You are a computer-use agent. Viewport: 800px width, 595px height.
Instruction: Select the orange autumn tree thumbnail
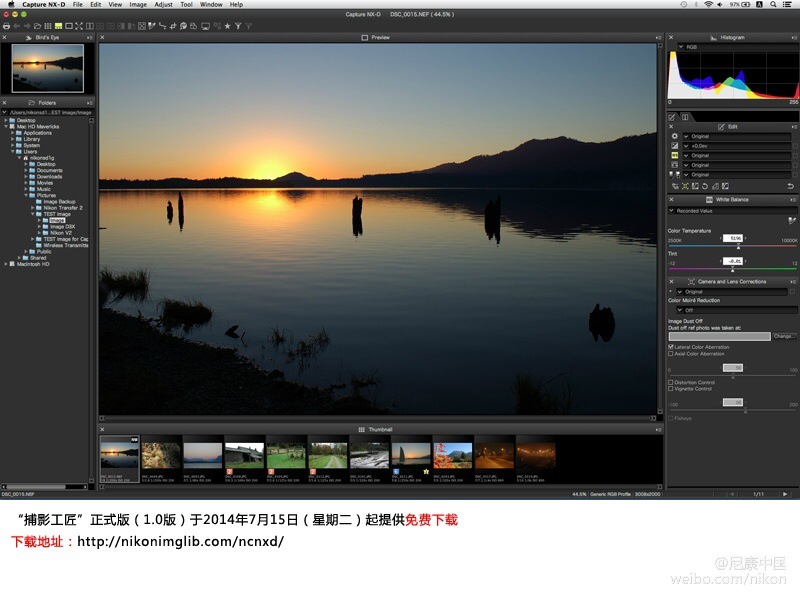pos(452,456)
